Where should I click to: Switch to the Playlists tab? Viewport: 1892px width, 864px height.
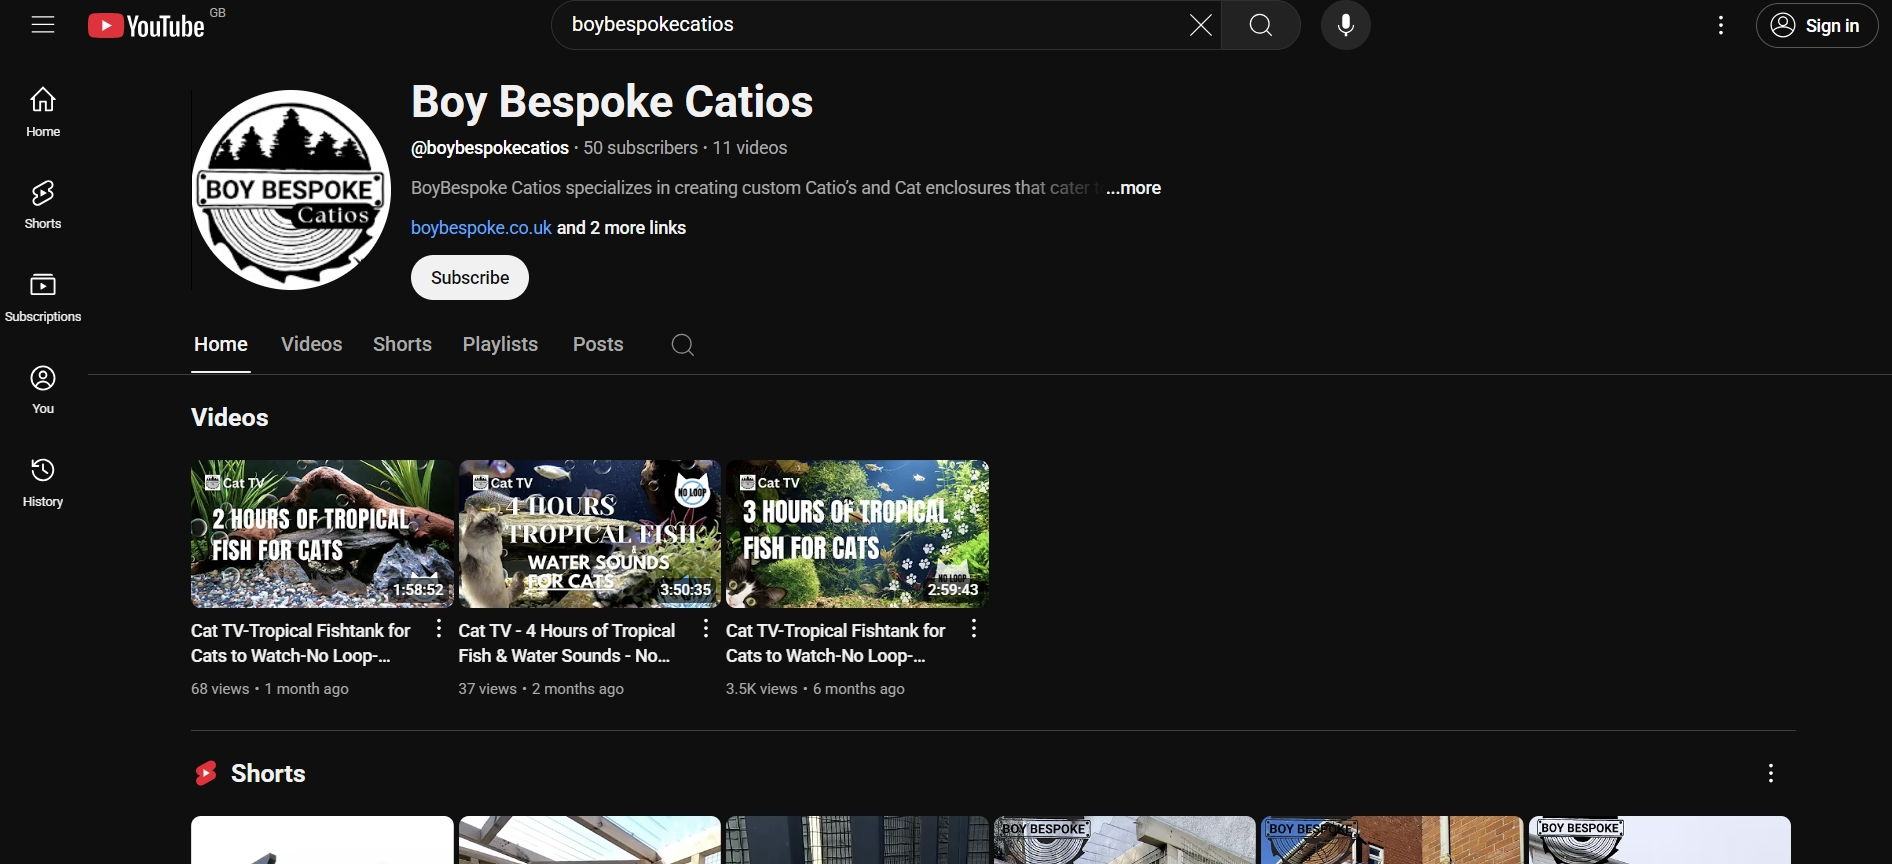(500, 345)
